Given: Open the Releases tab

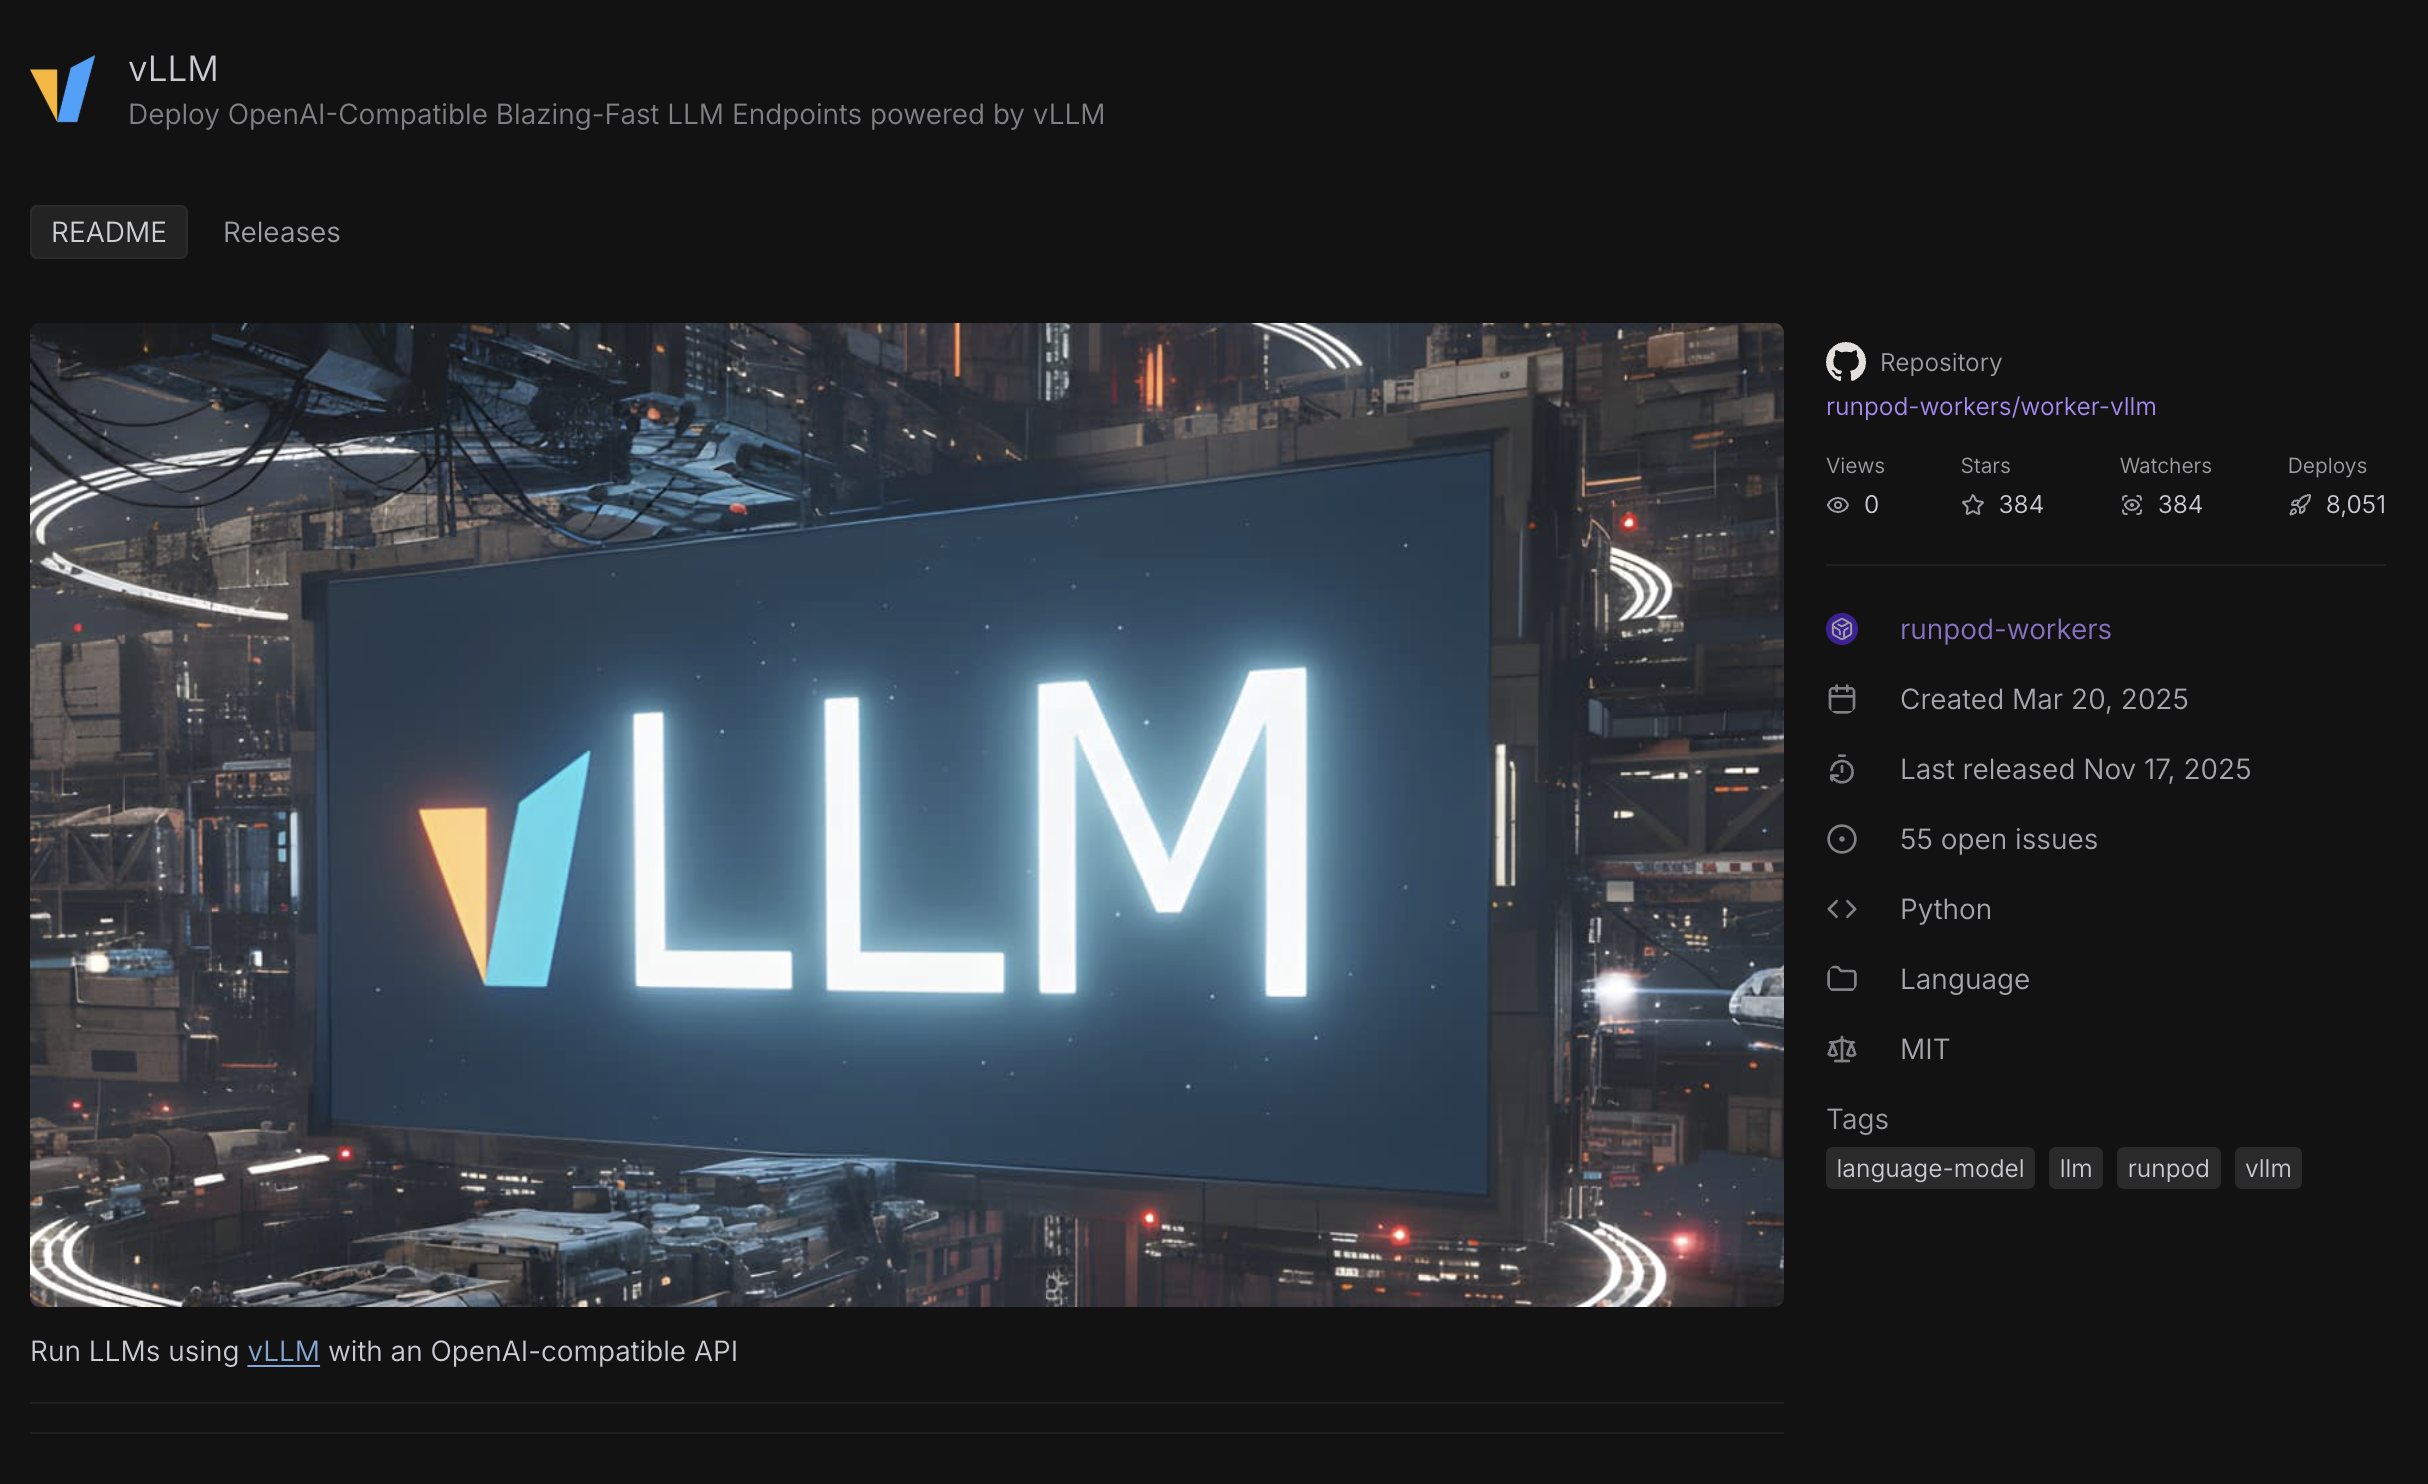Looking at the screenshot, I should point(281,232).
